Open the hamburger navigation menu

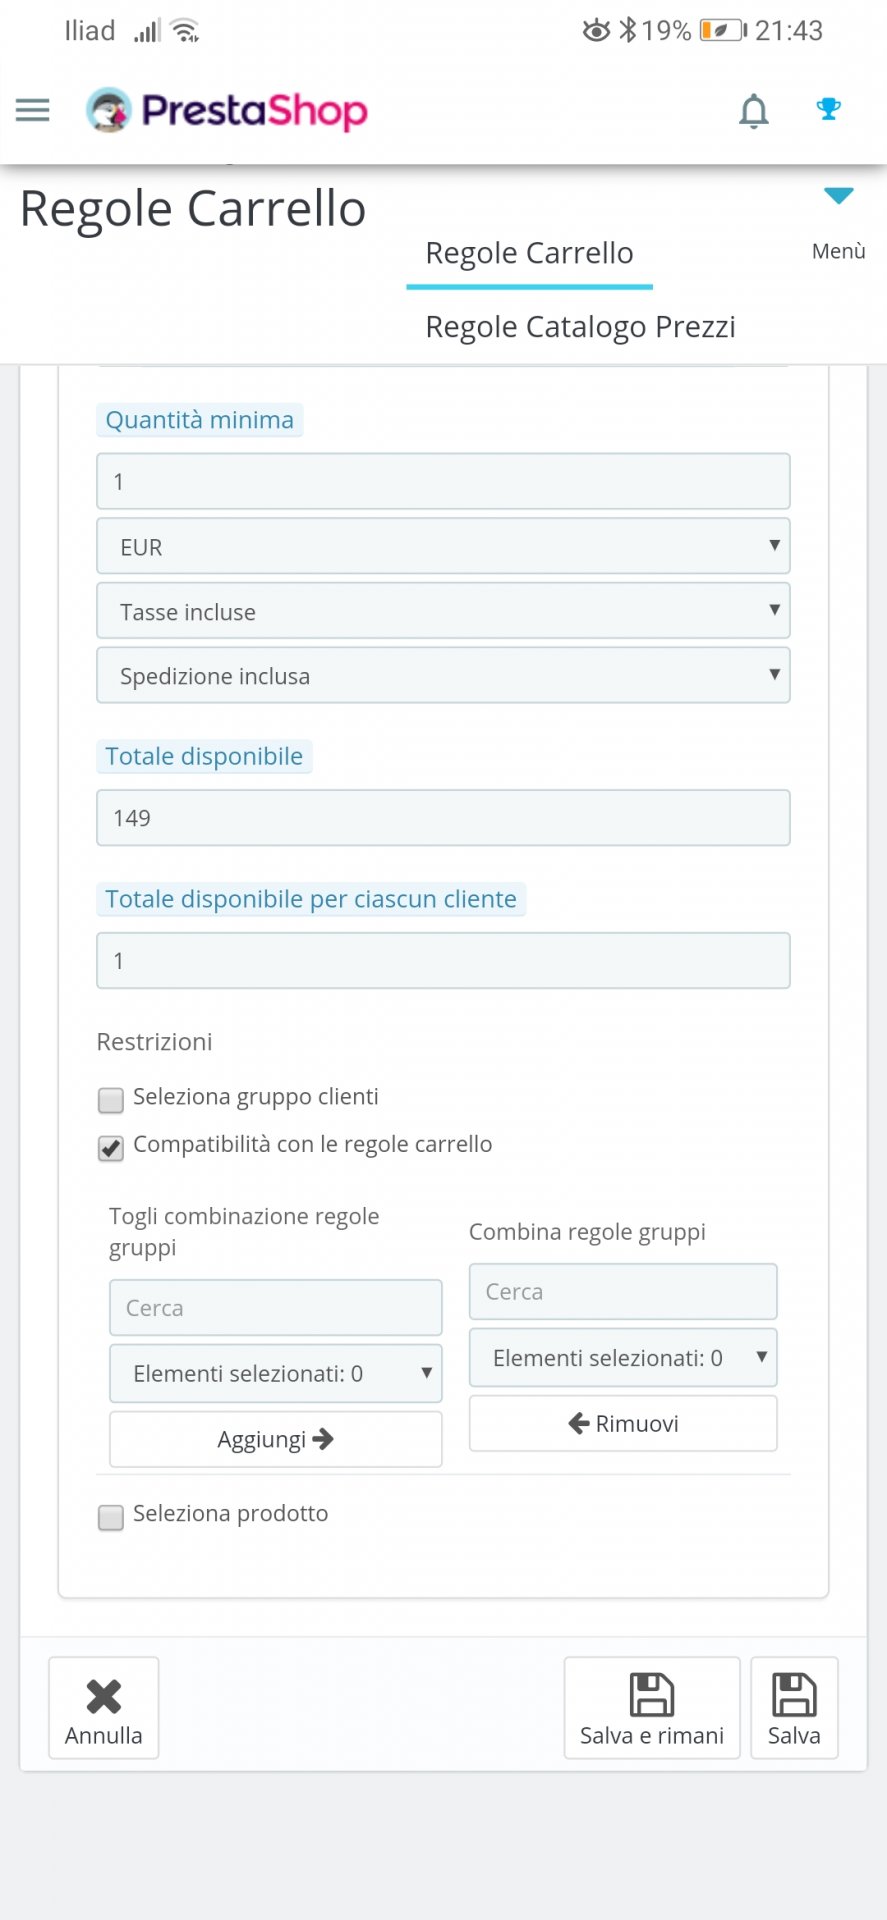coord(33,110)
